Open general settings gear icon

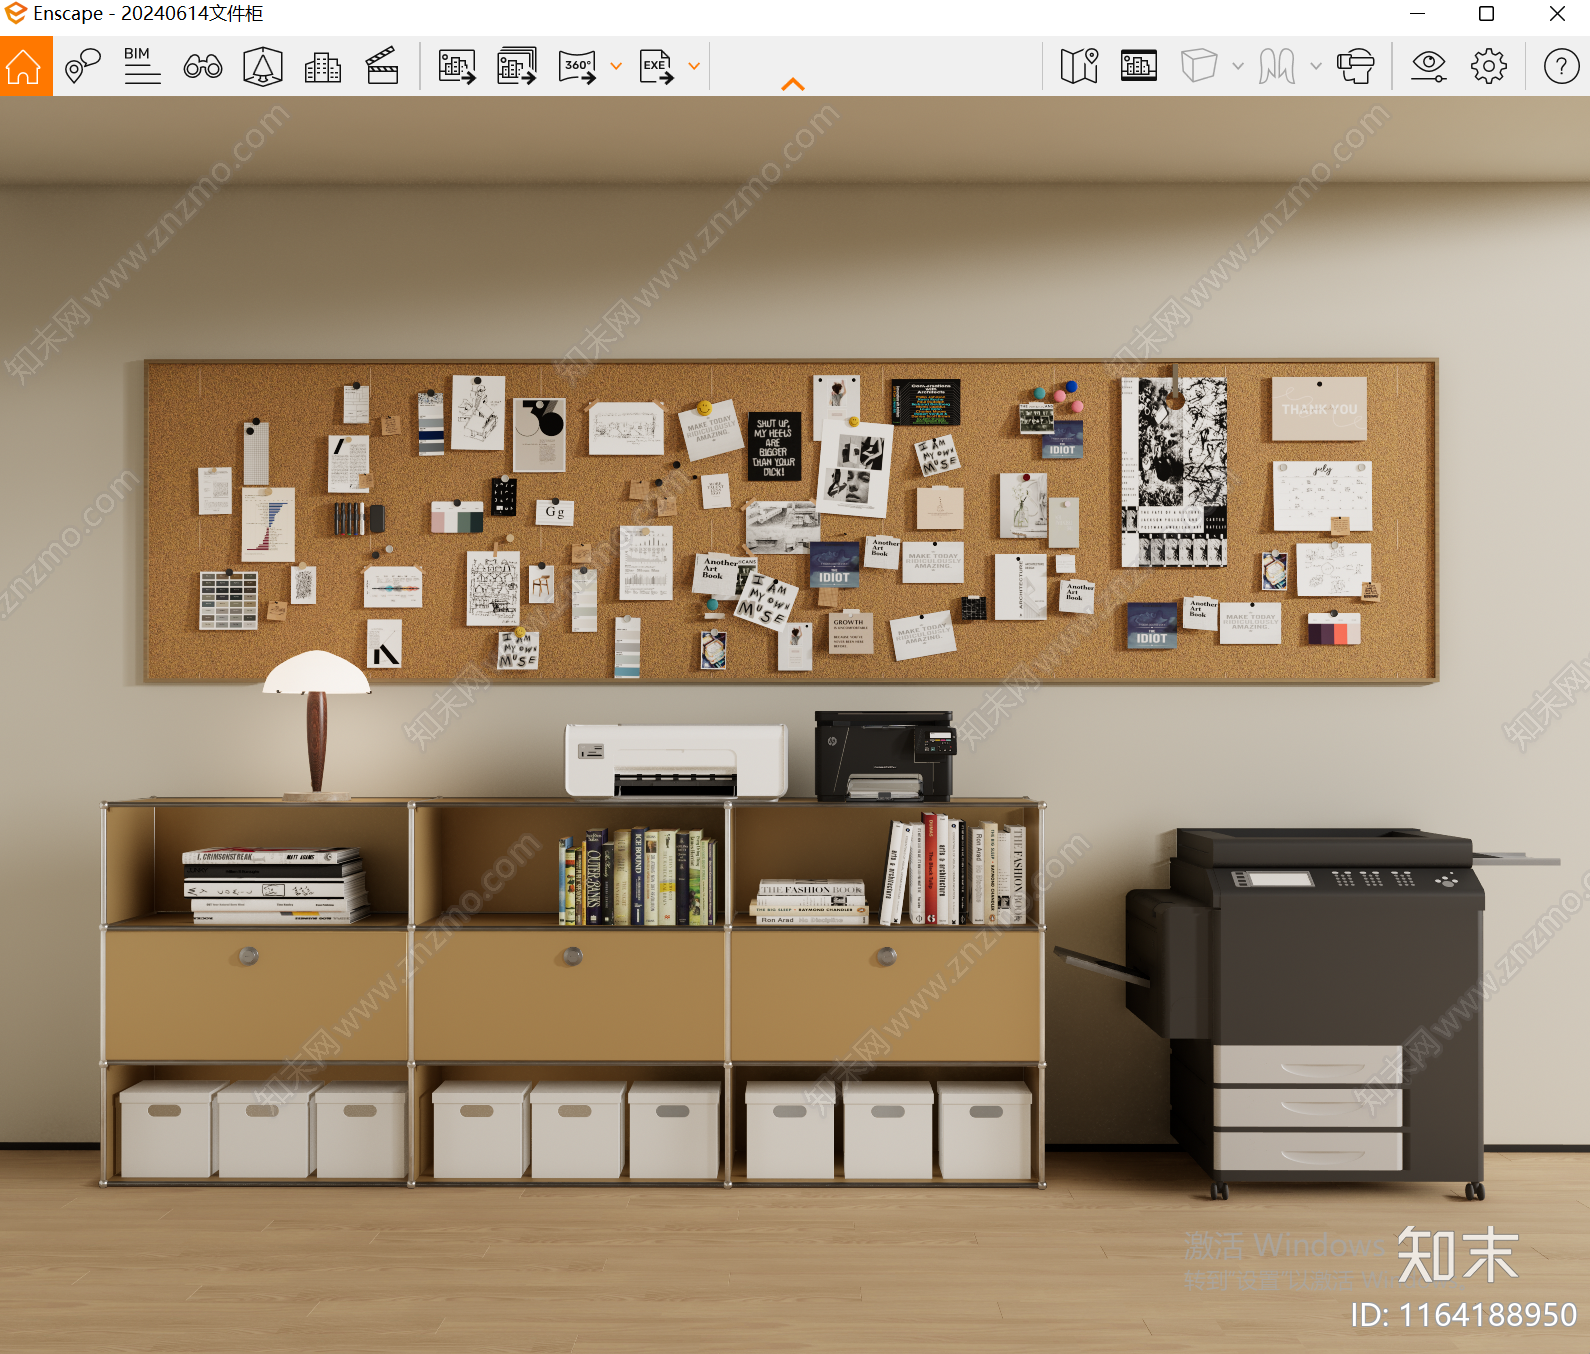click(1489, 67)
